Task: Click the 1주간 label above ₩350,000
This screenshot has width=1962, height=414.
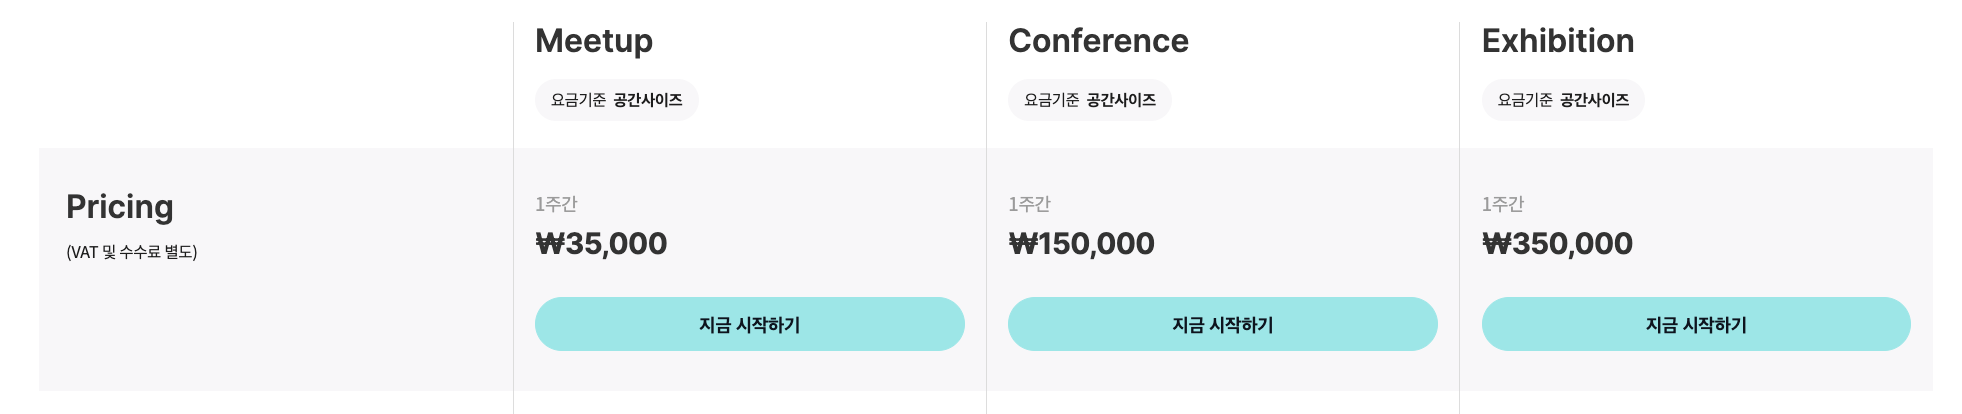Action: (1502, 204)
